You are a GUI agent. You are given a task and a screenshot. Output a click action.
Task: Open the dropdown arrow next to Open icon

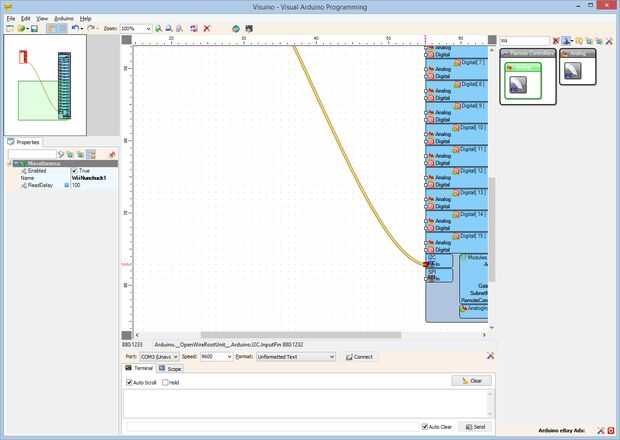tap(27, 28)
